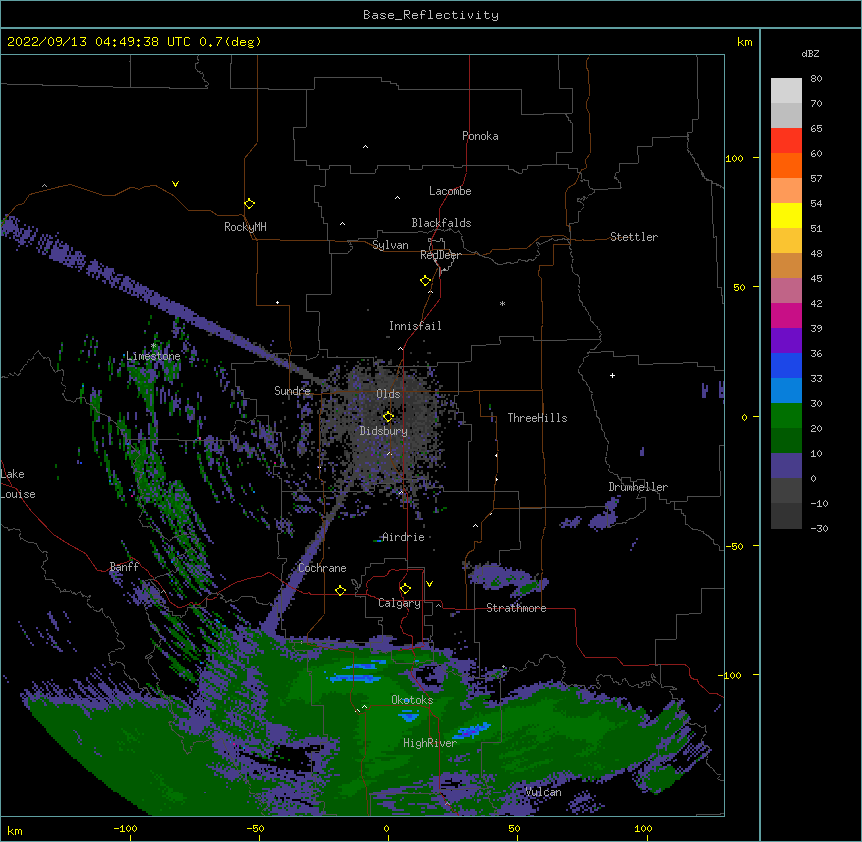Click the RedDeer city label
The width and height of the screenshot is (862, 842).
tap(440, 255)
